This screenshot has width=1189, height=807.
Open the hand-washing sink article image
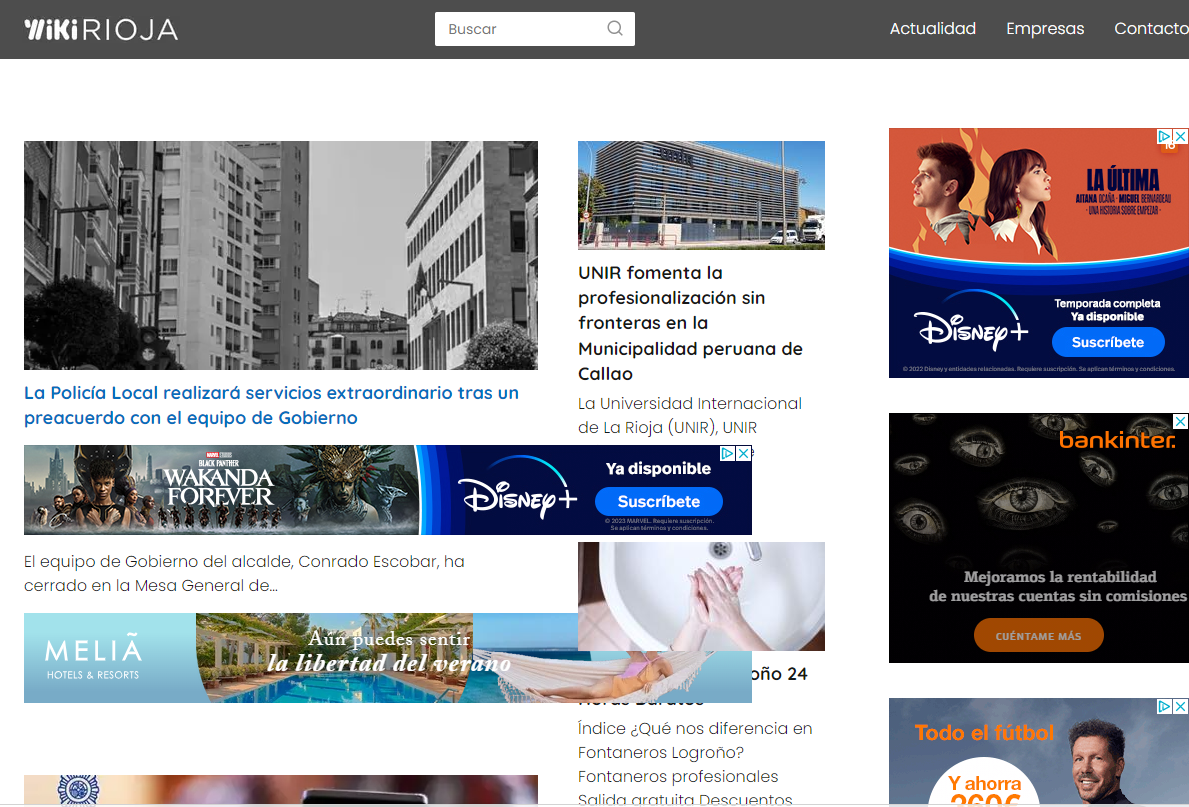coord(701,596)
